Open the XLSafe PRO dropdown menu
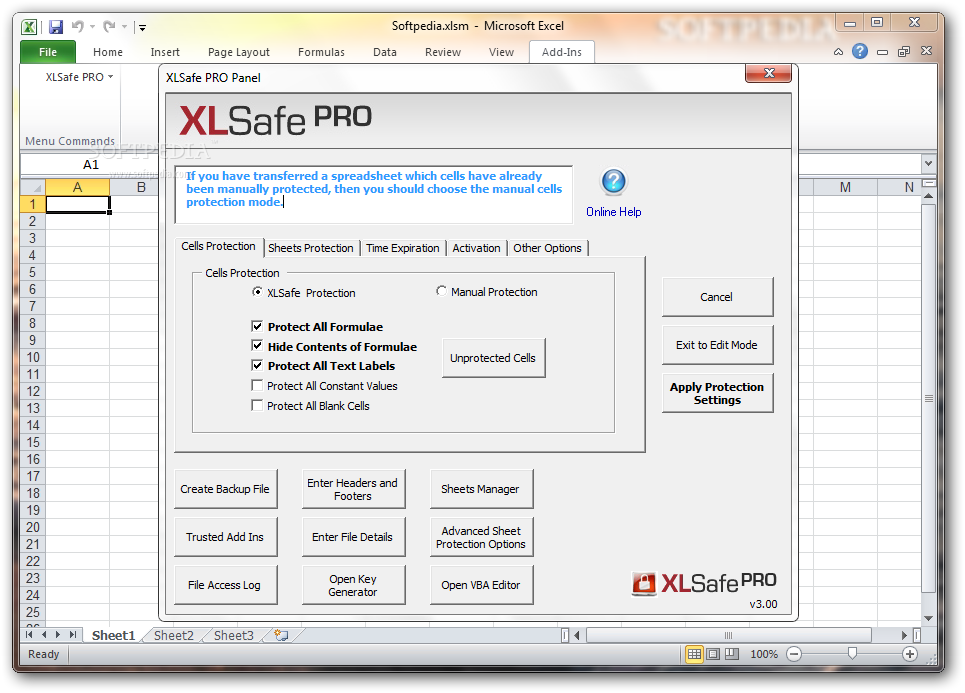Screen dimensions: 965x693 coord(79,77)
